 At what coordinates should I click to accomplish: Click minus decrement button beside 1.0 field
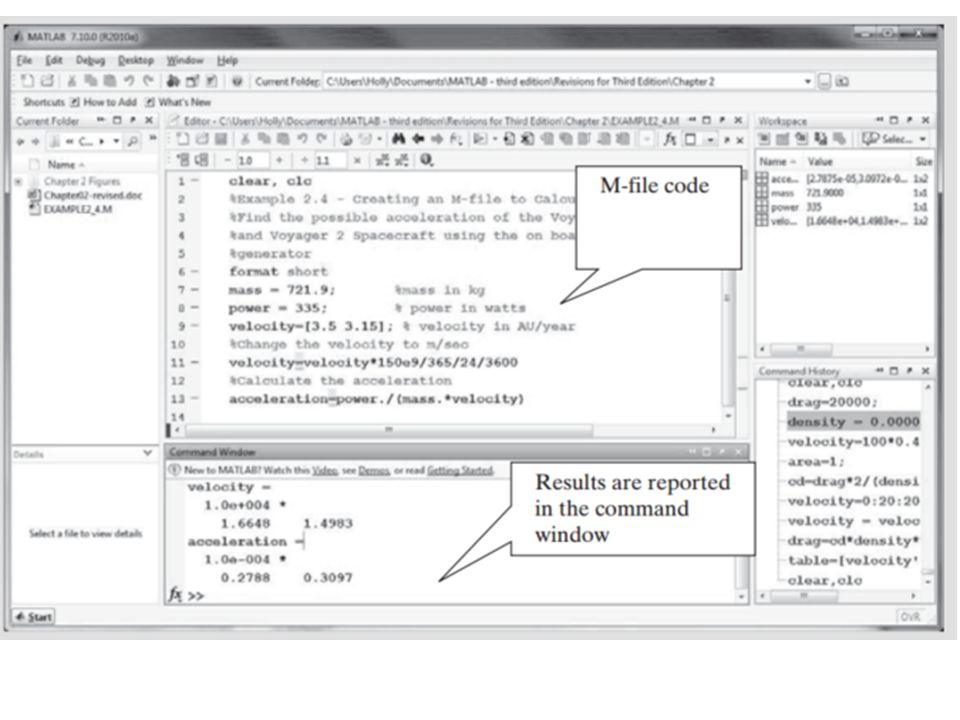coord(227,160)
